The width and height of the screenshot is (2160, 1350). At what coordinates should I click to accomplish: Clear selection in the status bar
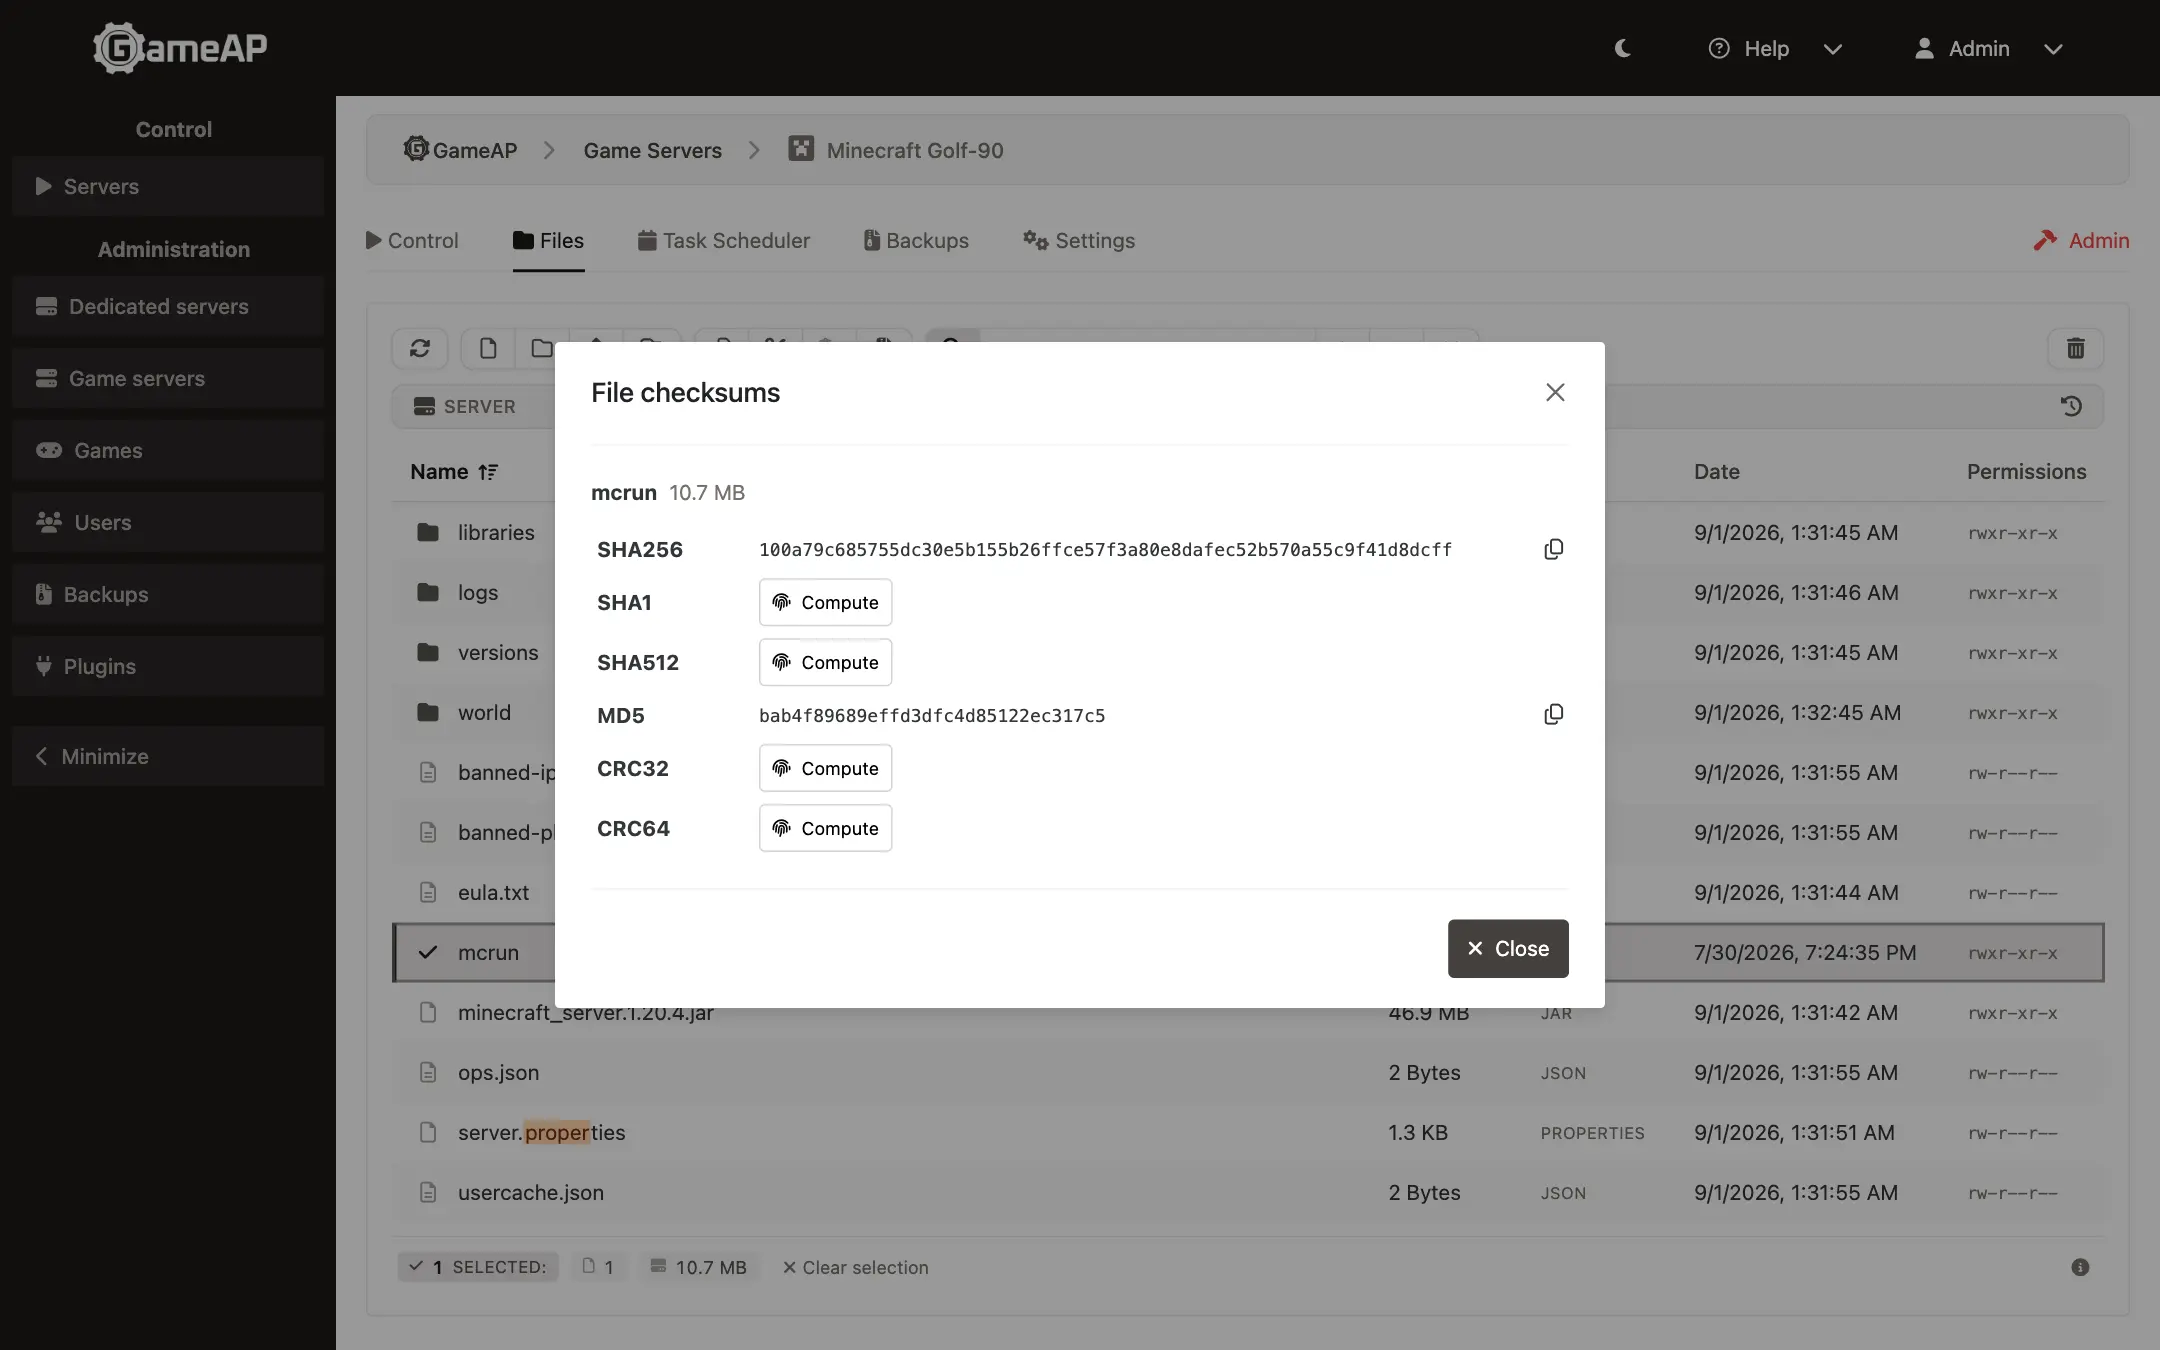coord(855,1267)
